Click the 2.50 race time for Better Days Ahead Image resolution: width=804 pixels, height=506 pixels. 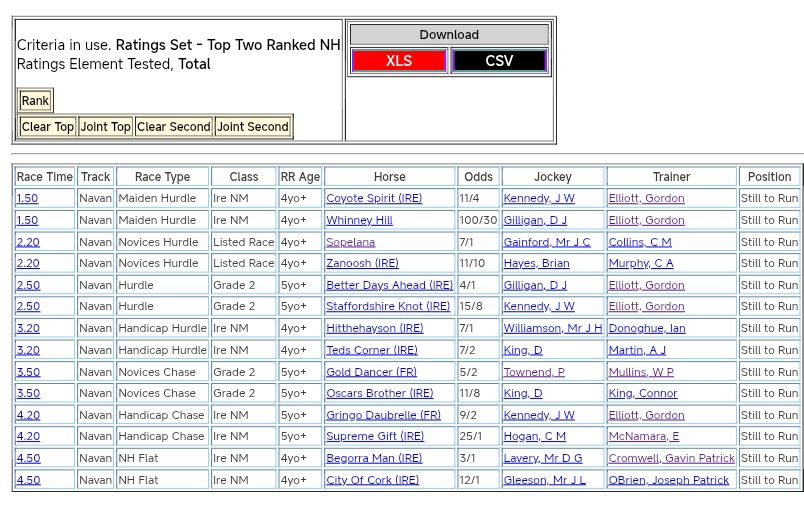point(28,285)
